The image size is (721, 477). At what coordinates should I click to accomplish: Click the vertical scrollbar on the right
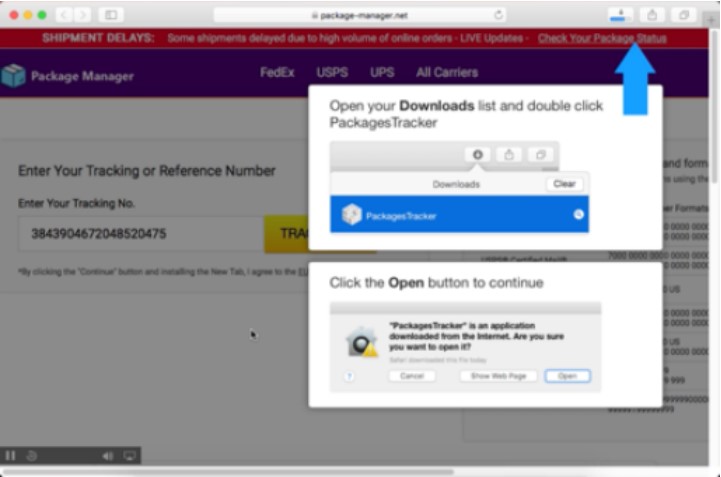[714, 106]
